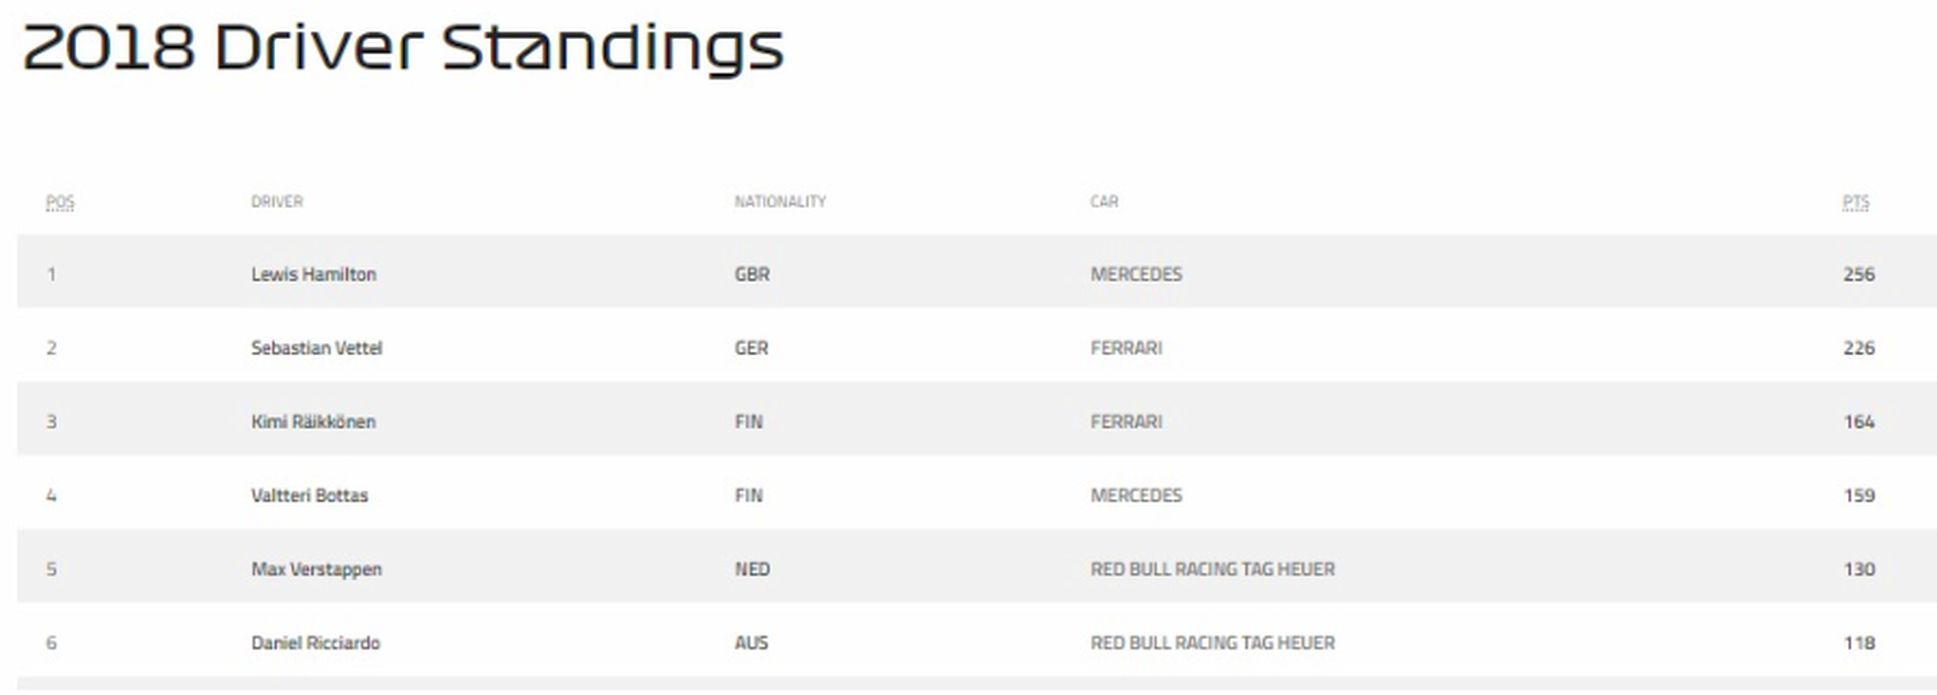The width and height of the screenshot is (1937, 695).
Task: Click the PTS column header
Action: (x=1855, y=202)
